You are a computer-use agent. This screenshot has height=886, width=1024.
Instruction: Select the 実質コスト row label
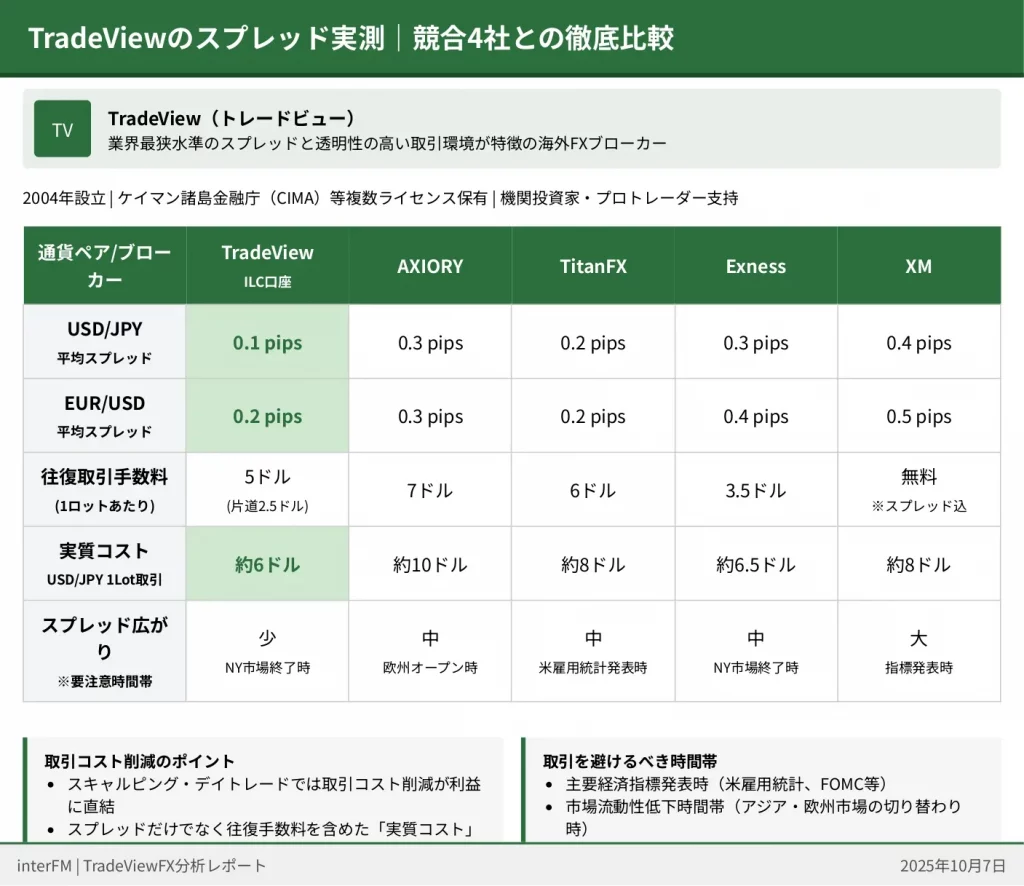point(105,564)
